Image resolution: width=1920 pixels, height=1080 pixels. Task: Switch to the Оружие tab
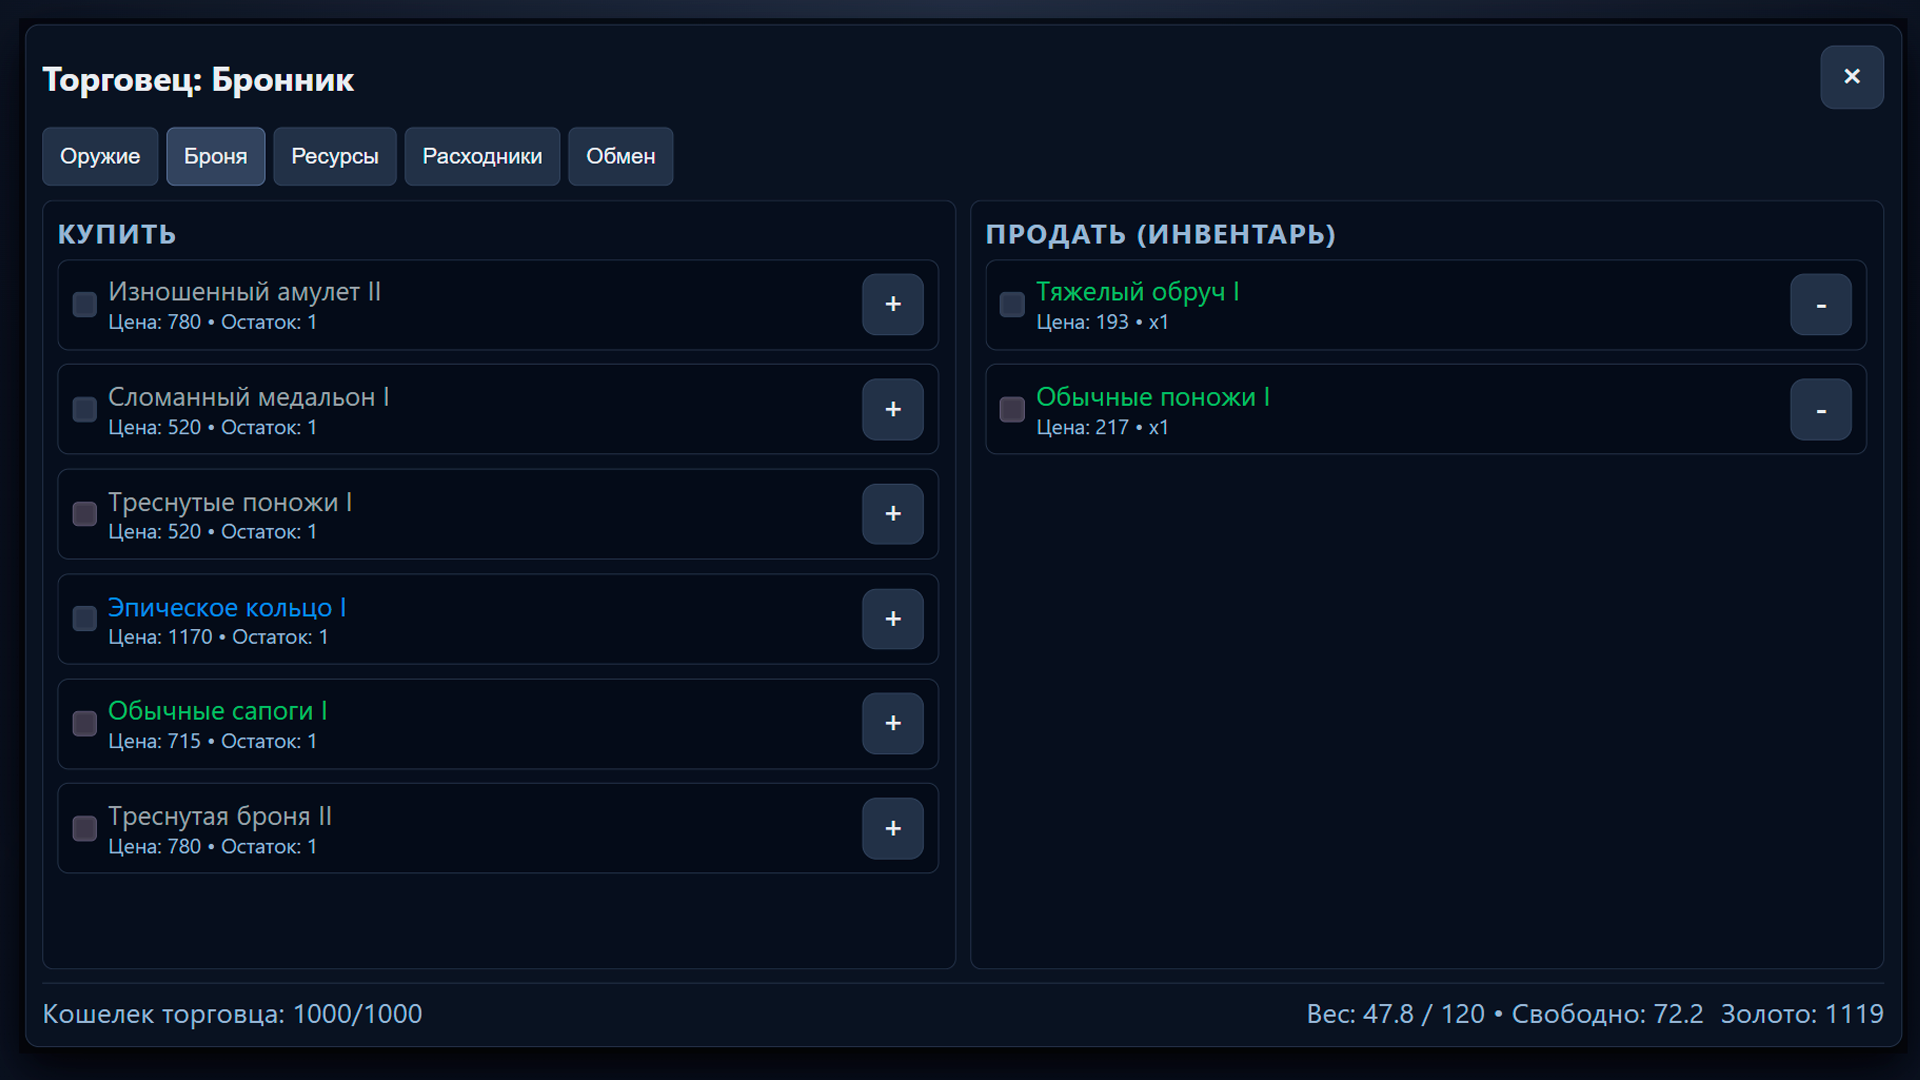[x=100, y=156]
